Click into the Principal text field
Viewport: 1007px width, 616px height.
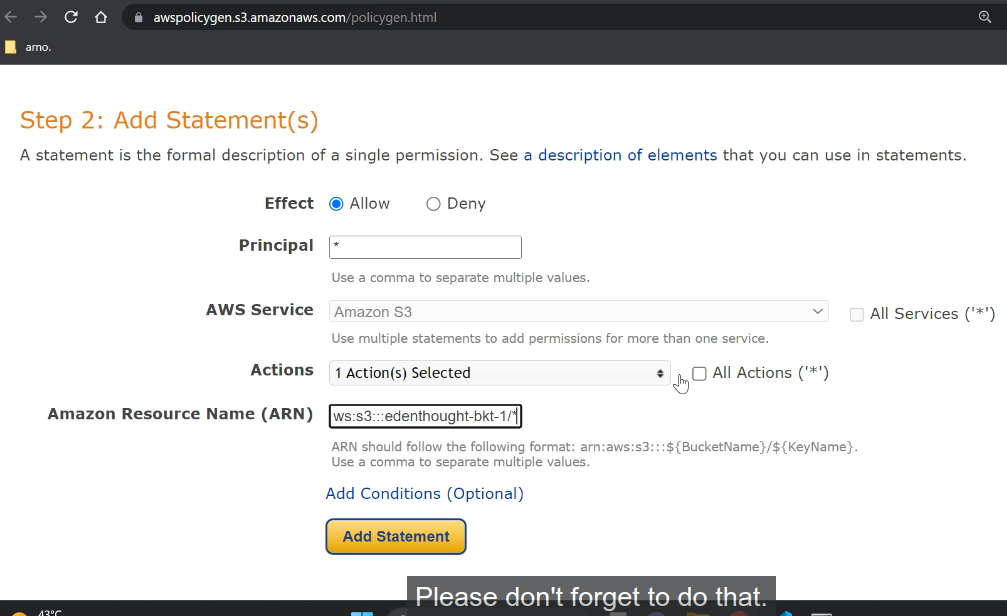(x=425, y=247)
